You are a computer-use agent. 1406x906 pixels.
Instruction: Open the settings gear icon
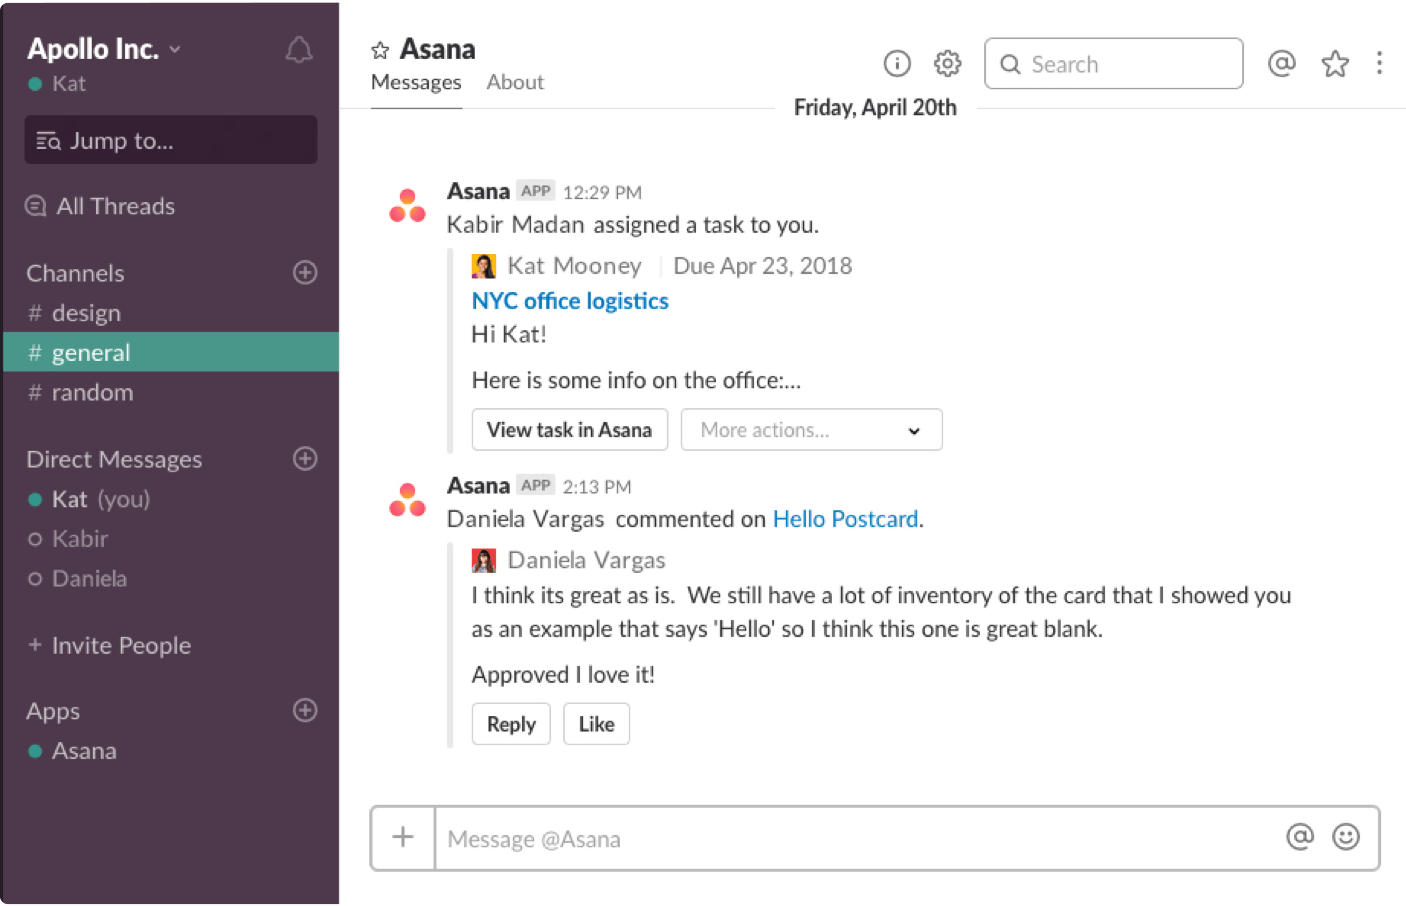(947, 63)
